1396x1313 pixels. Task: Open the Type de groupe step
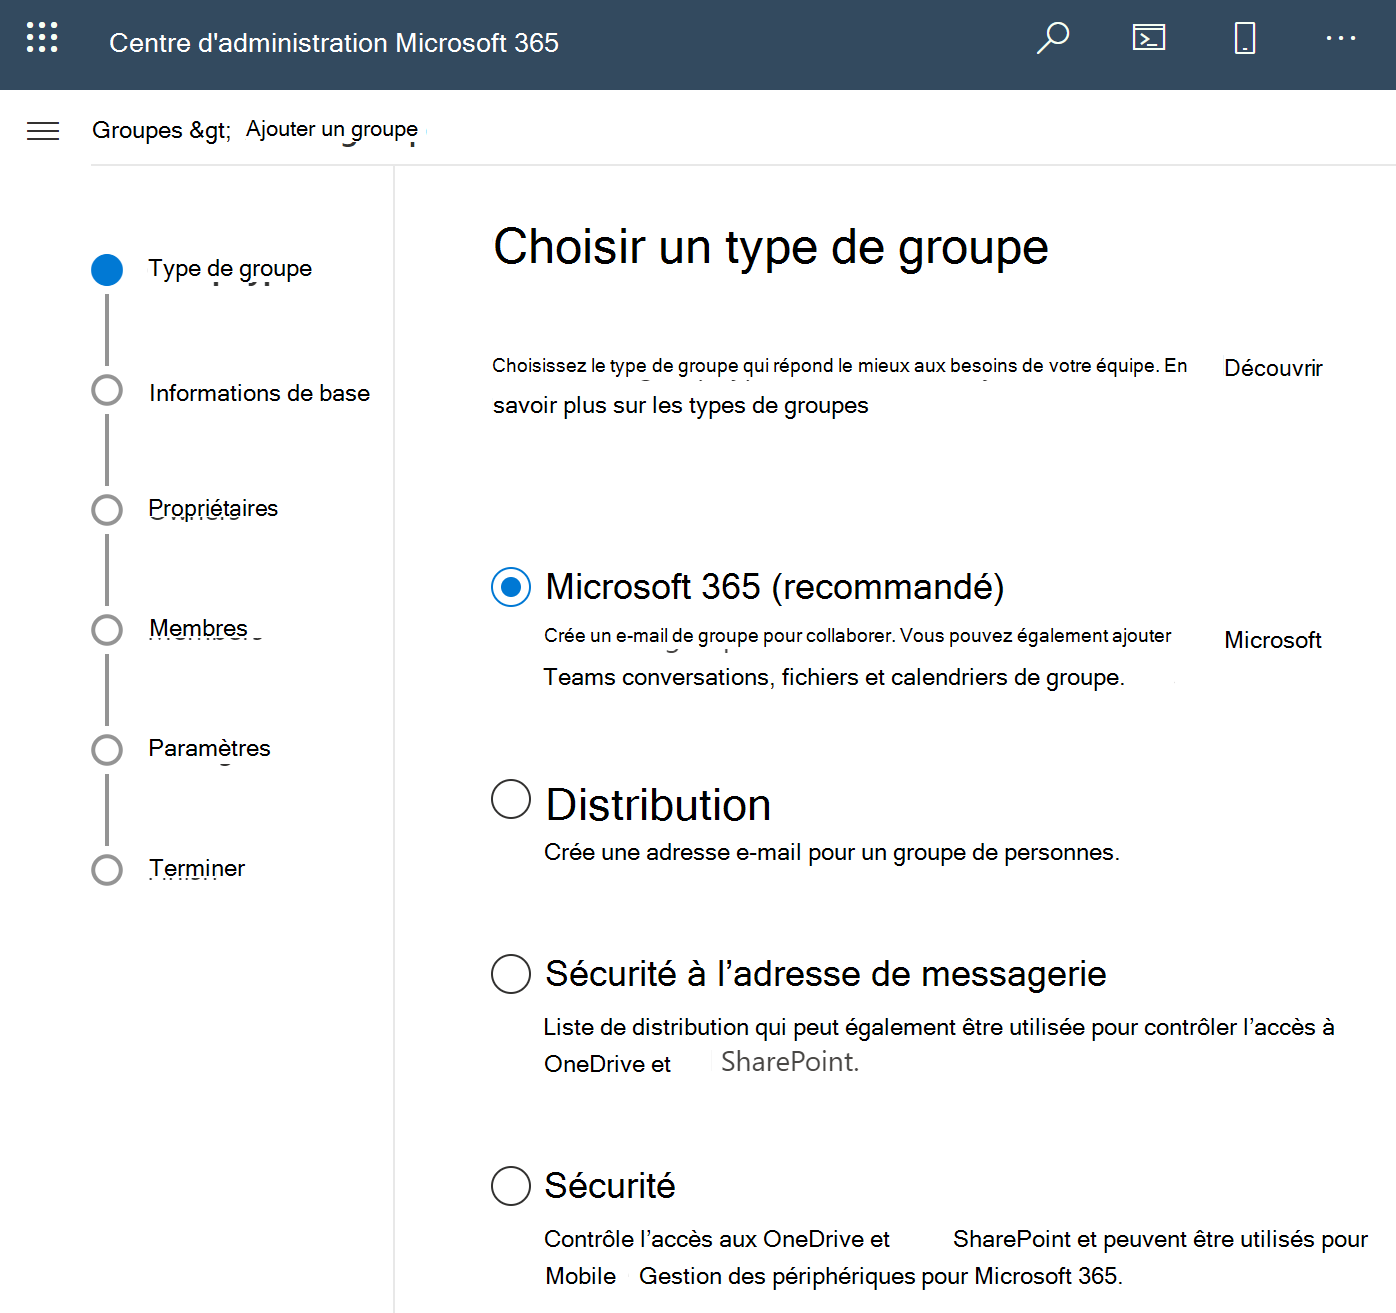click(230, 269)
